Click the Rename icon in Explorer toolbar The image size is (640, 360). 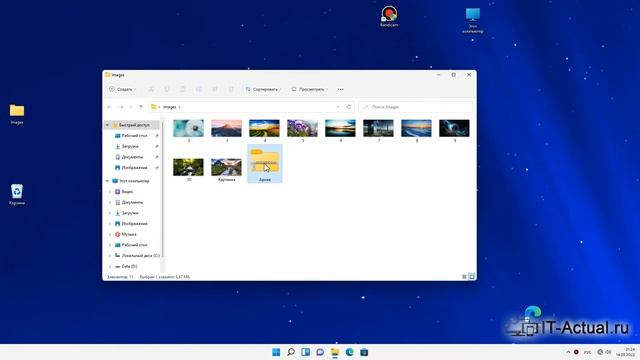click(x=199, y=89)
